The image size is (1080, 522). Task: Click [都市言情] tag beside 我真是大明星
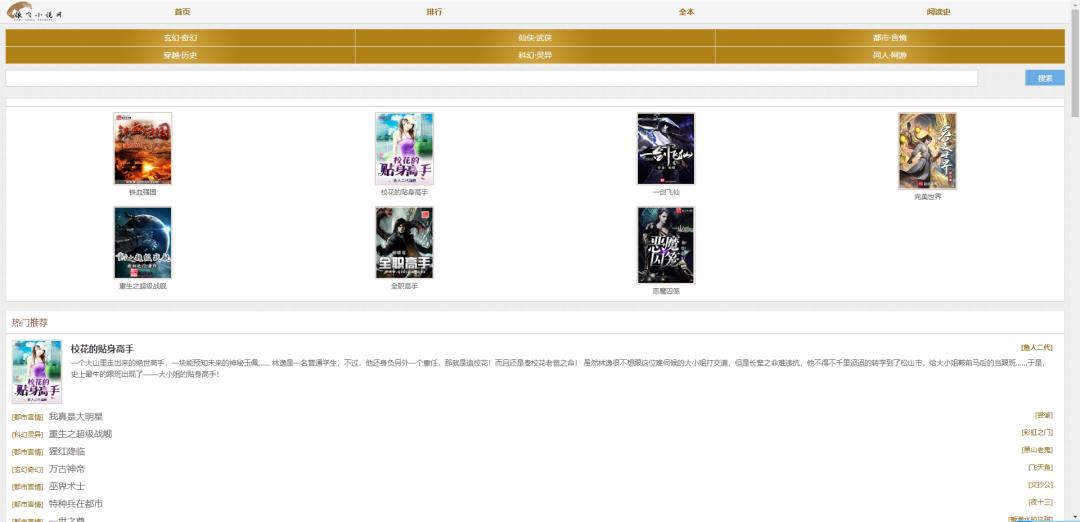pyautogui.click(x=28, y=417)
